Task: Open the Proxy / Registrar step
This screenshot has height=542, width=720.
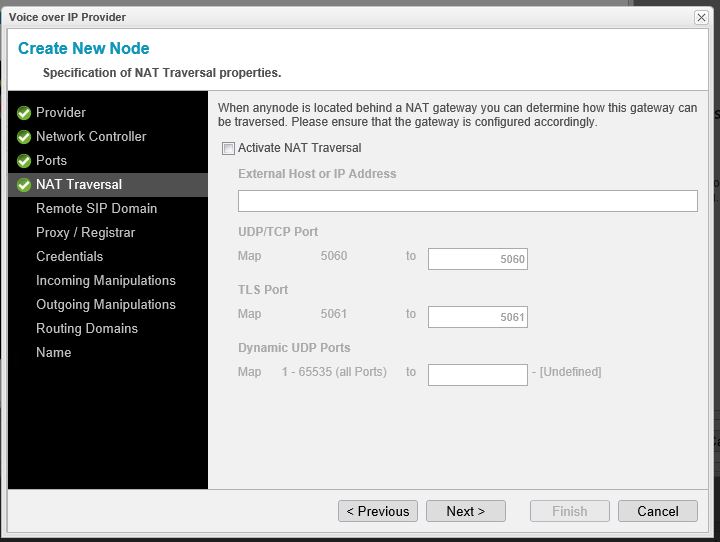Action: click(85, 232)
